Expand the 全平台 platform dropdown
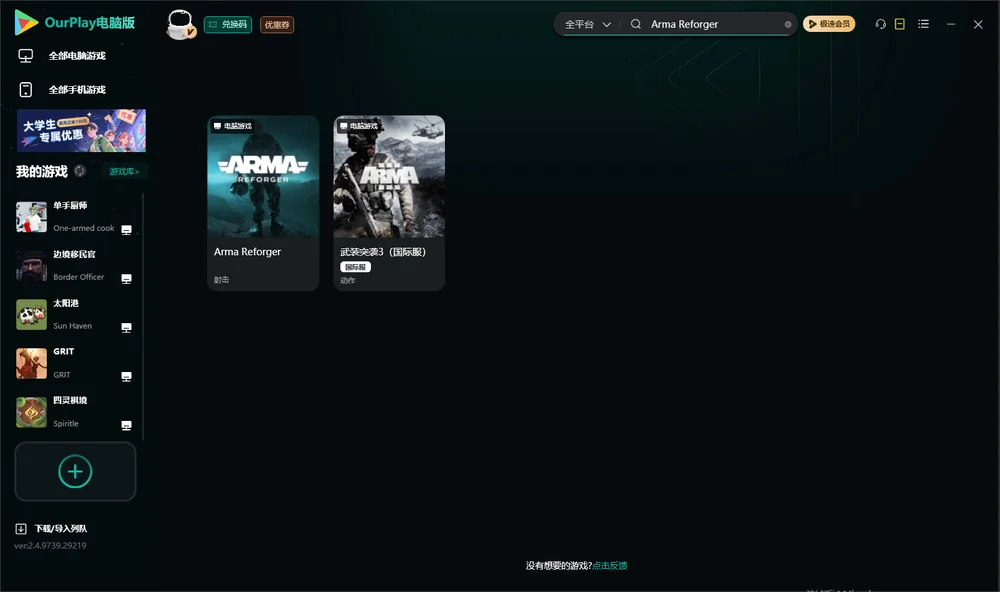1000x592 pixels. pos(587,24)
